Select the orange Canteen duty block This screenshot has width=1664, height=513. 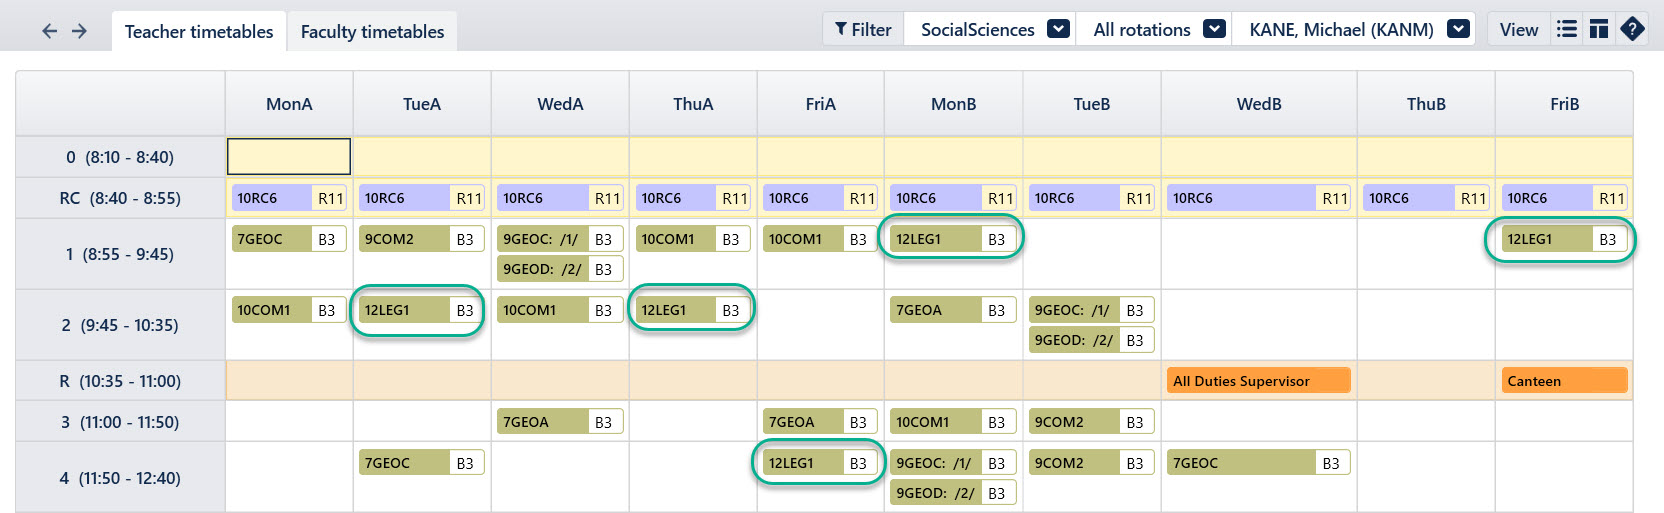1564,381
